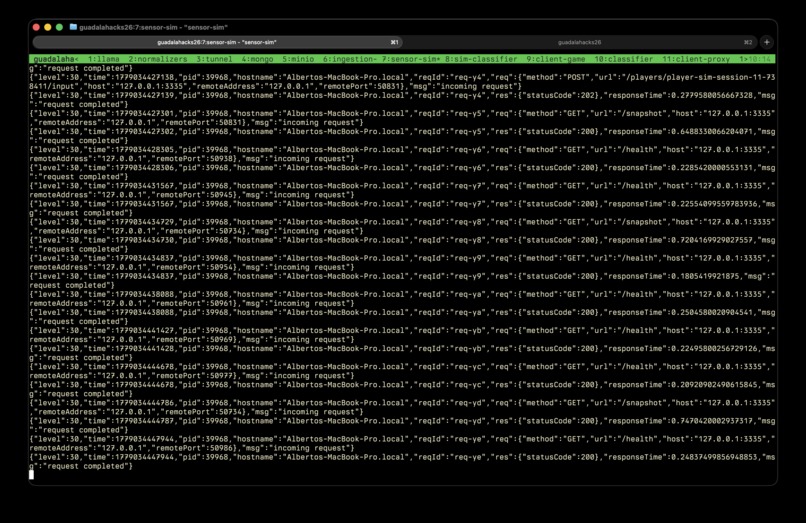Close the terminal window with red button
This screenshot has height=523, width=806.
(36, 27)
